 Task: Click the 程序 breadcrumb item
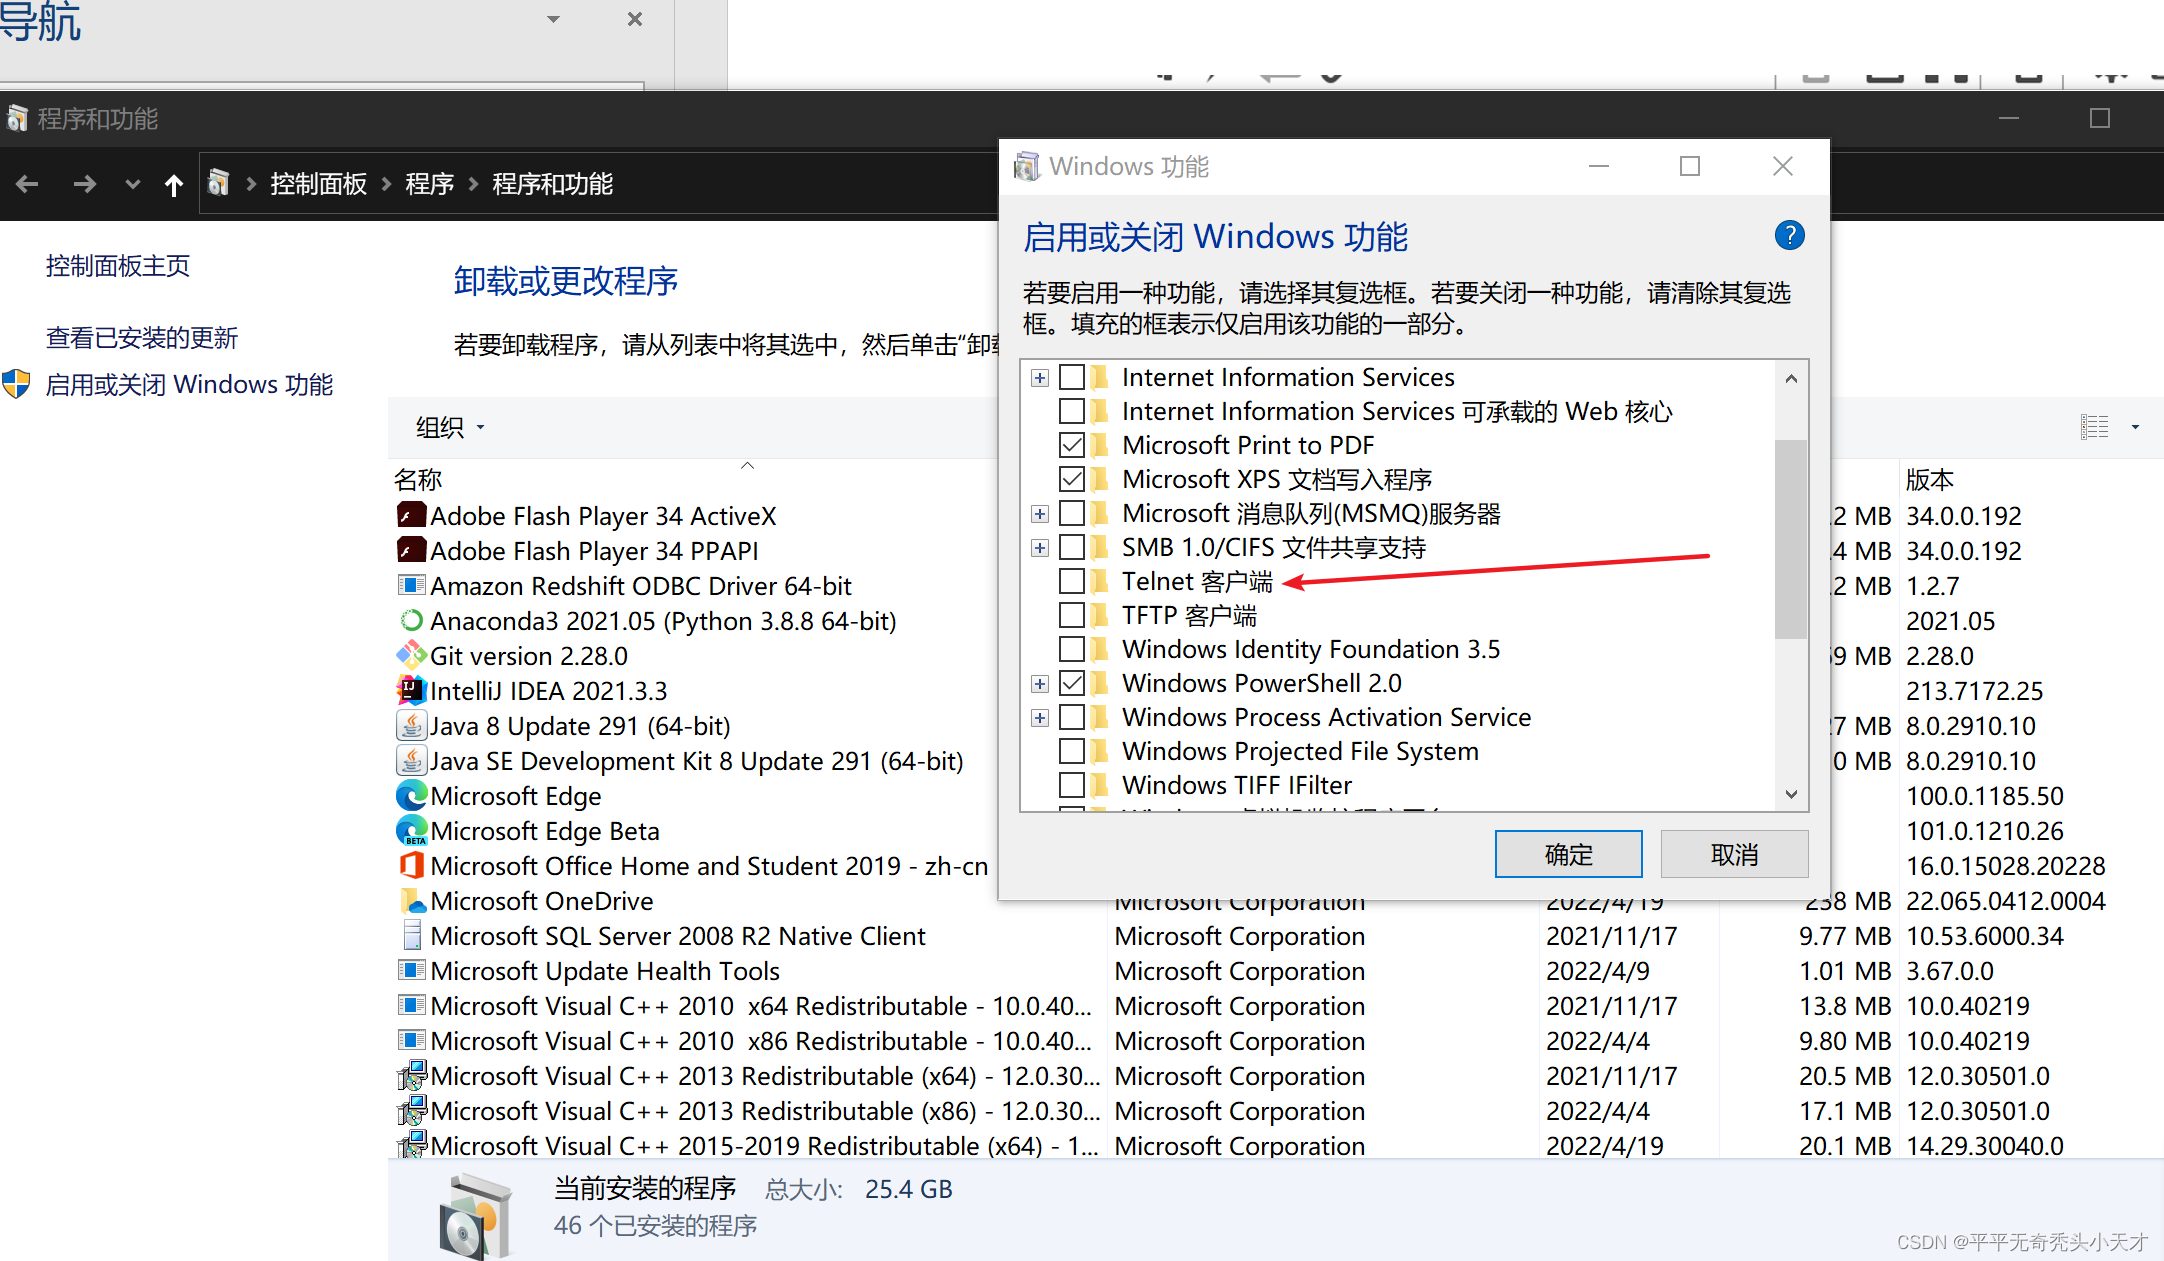[x=429, y=184]
